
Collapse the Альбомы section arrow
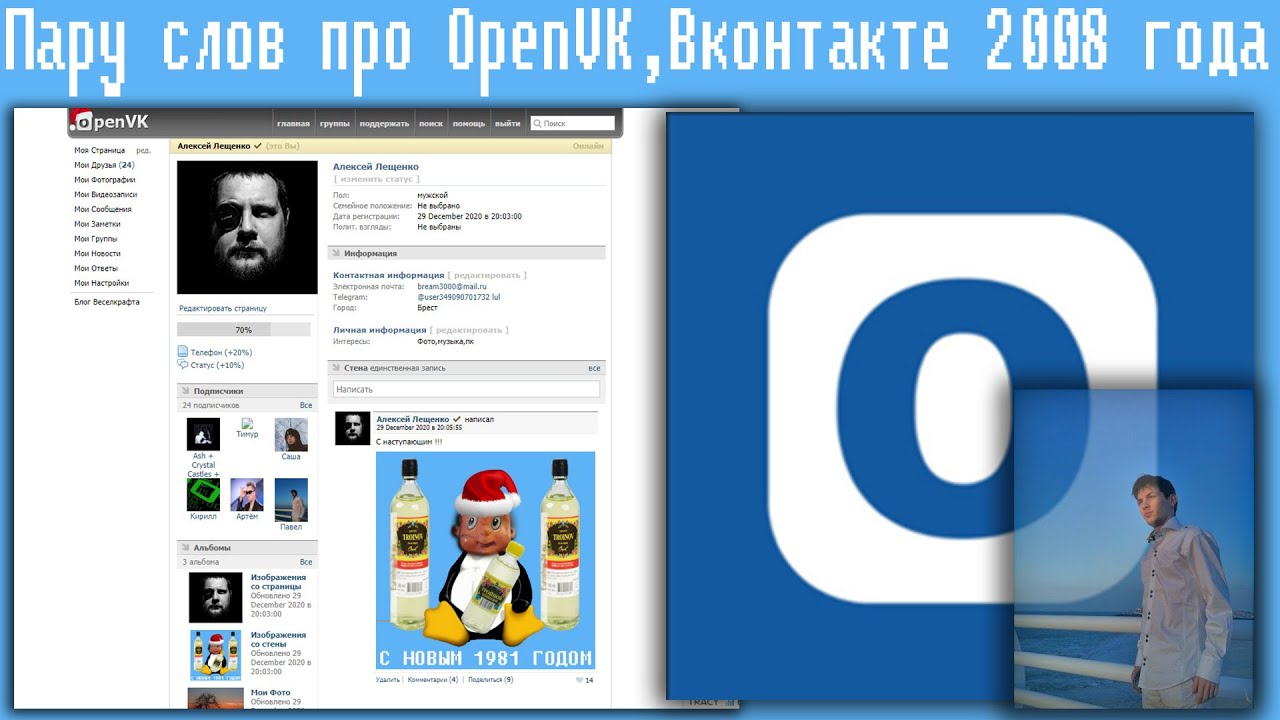coord(186,548)
